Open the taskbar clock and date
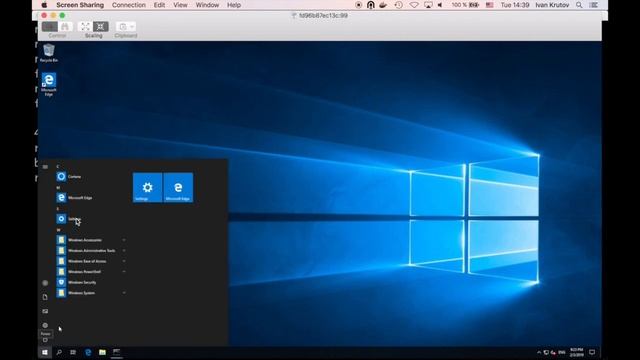 (x=577, y=352)
